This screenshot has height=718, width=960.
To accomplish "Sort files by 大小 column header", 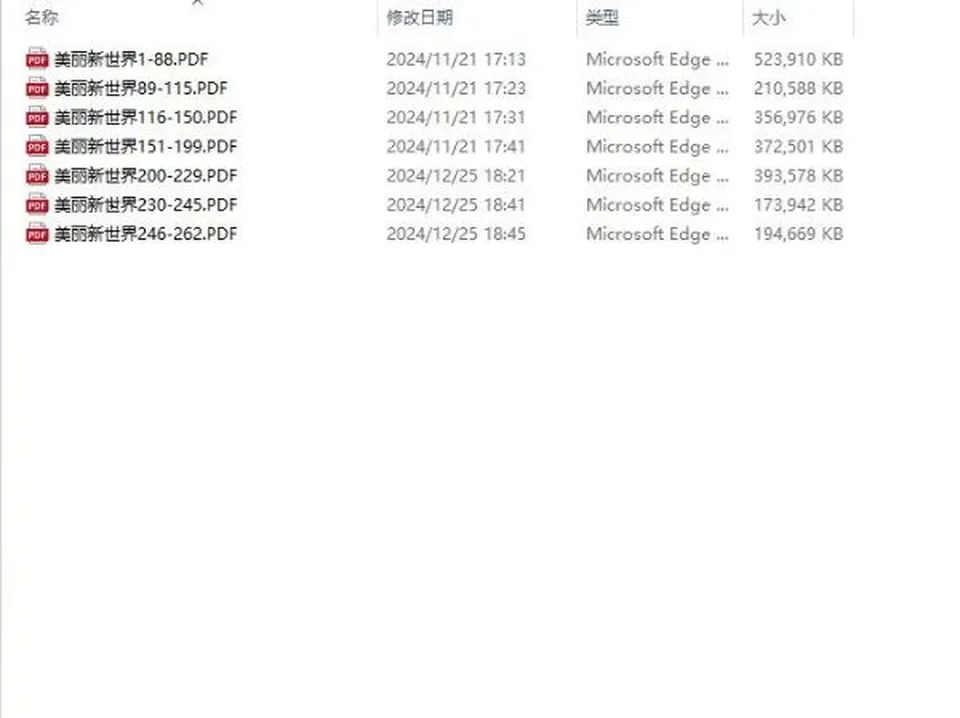I will tap(768, 18).
